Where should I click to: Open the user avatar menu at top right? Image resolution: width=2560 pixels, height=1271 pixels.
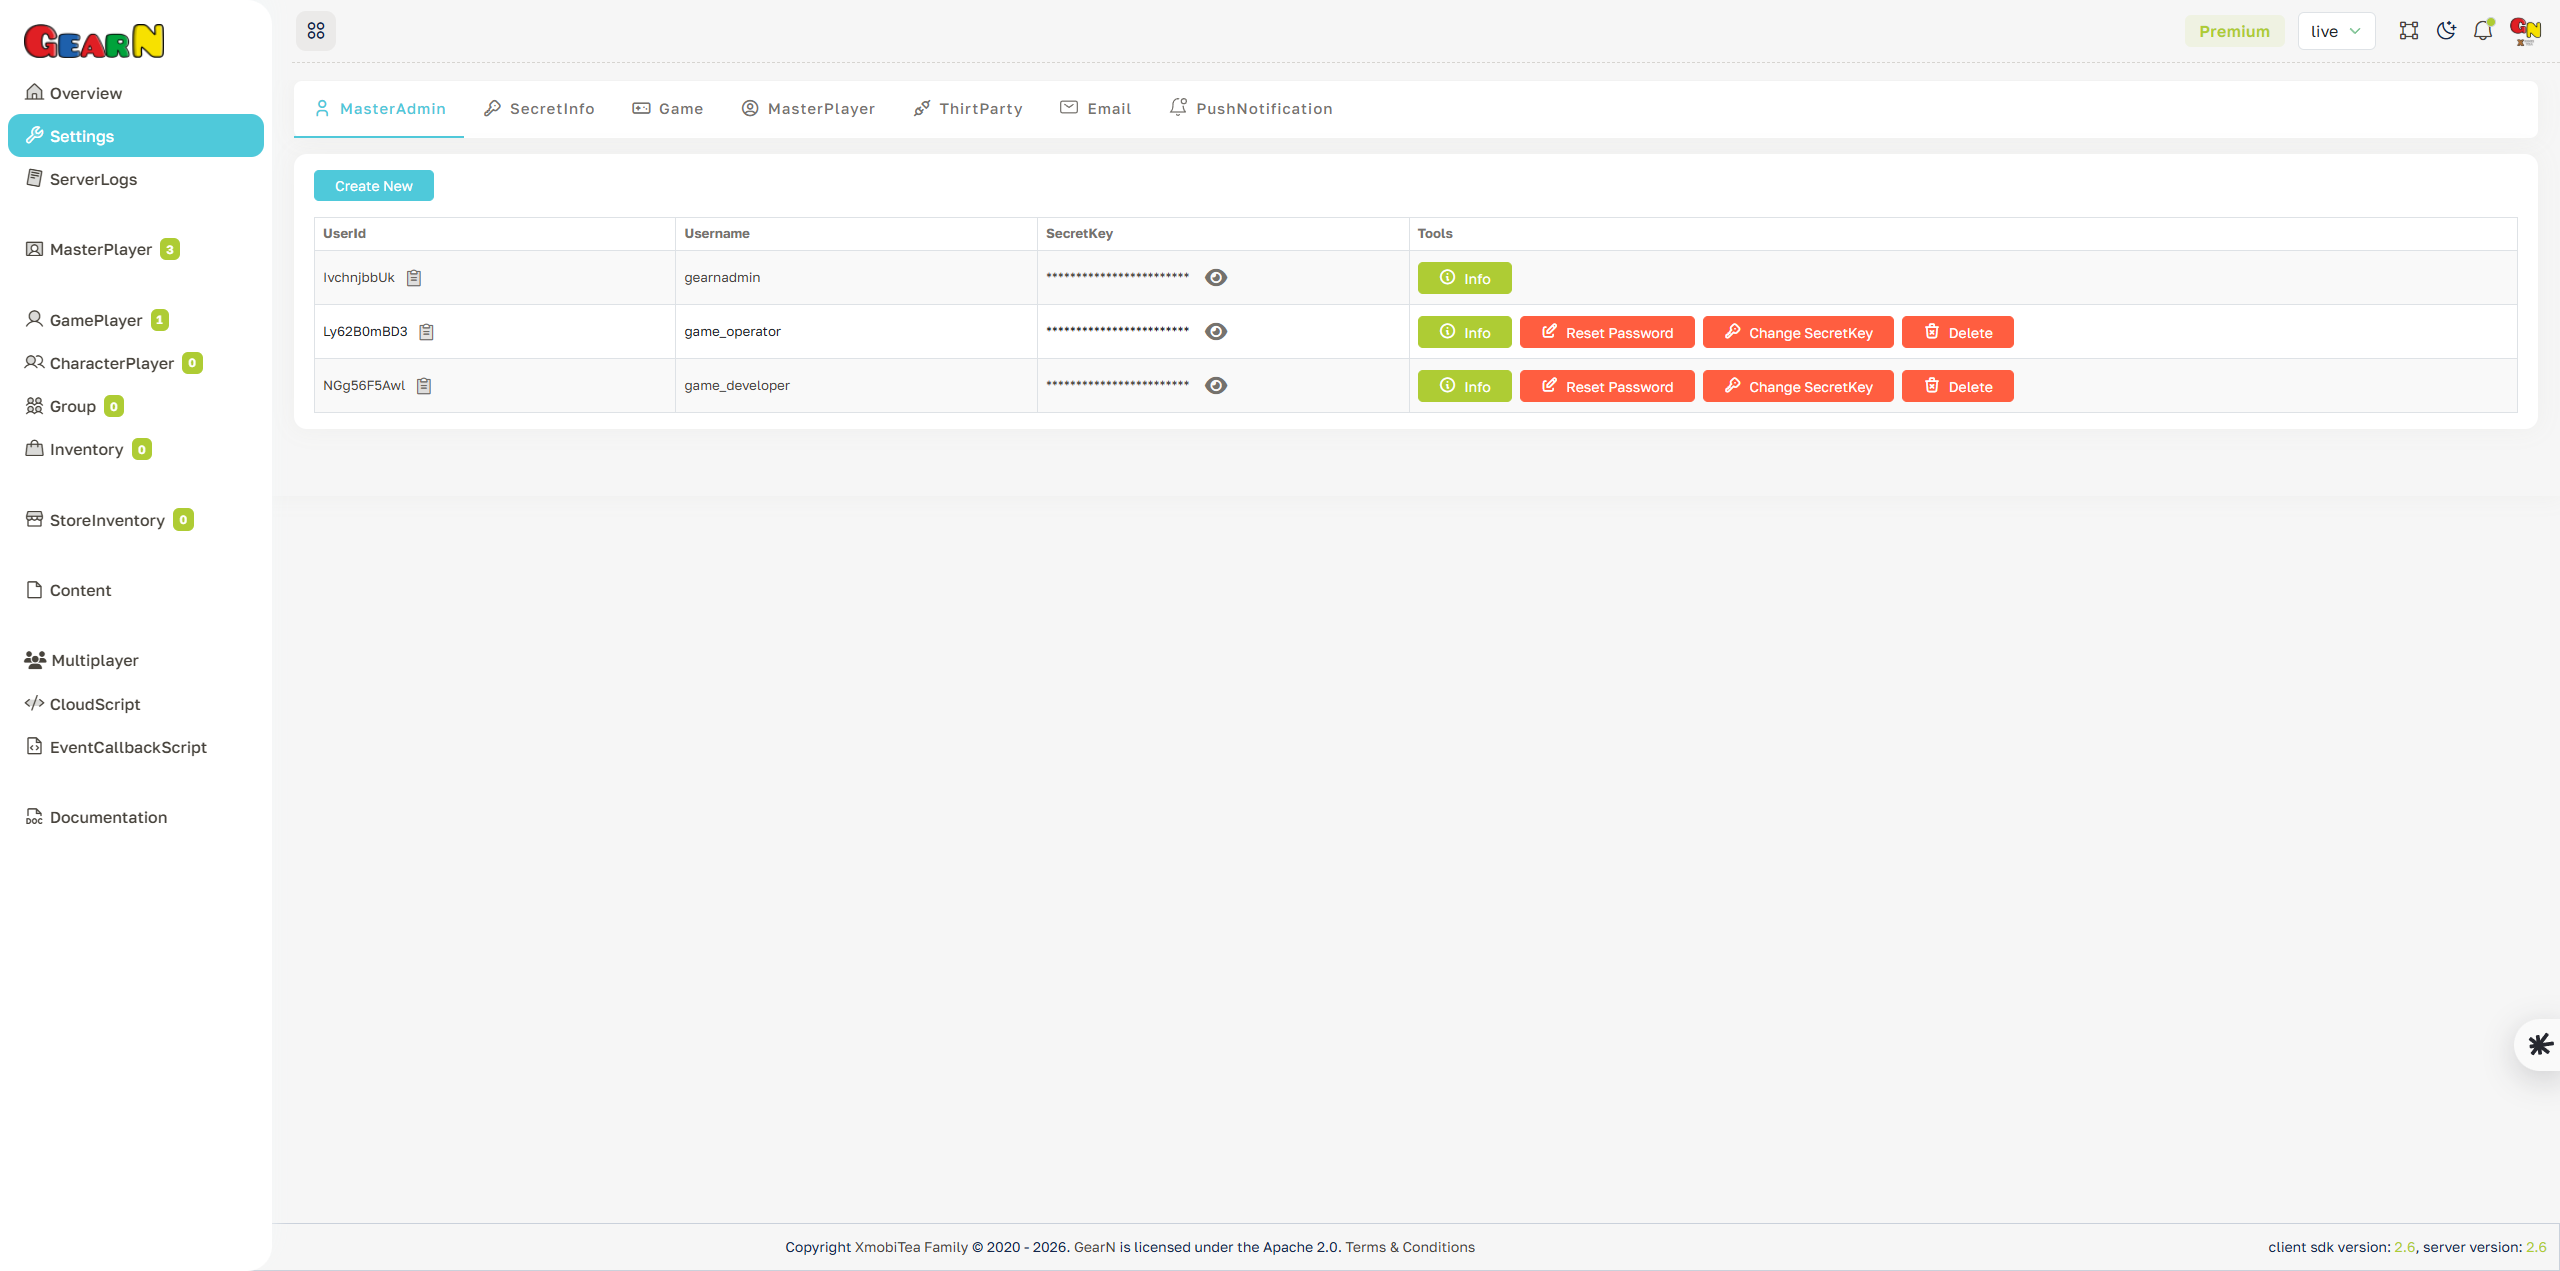[x=2524, y=30]
